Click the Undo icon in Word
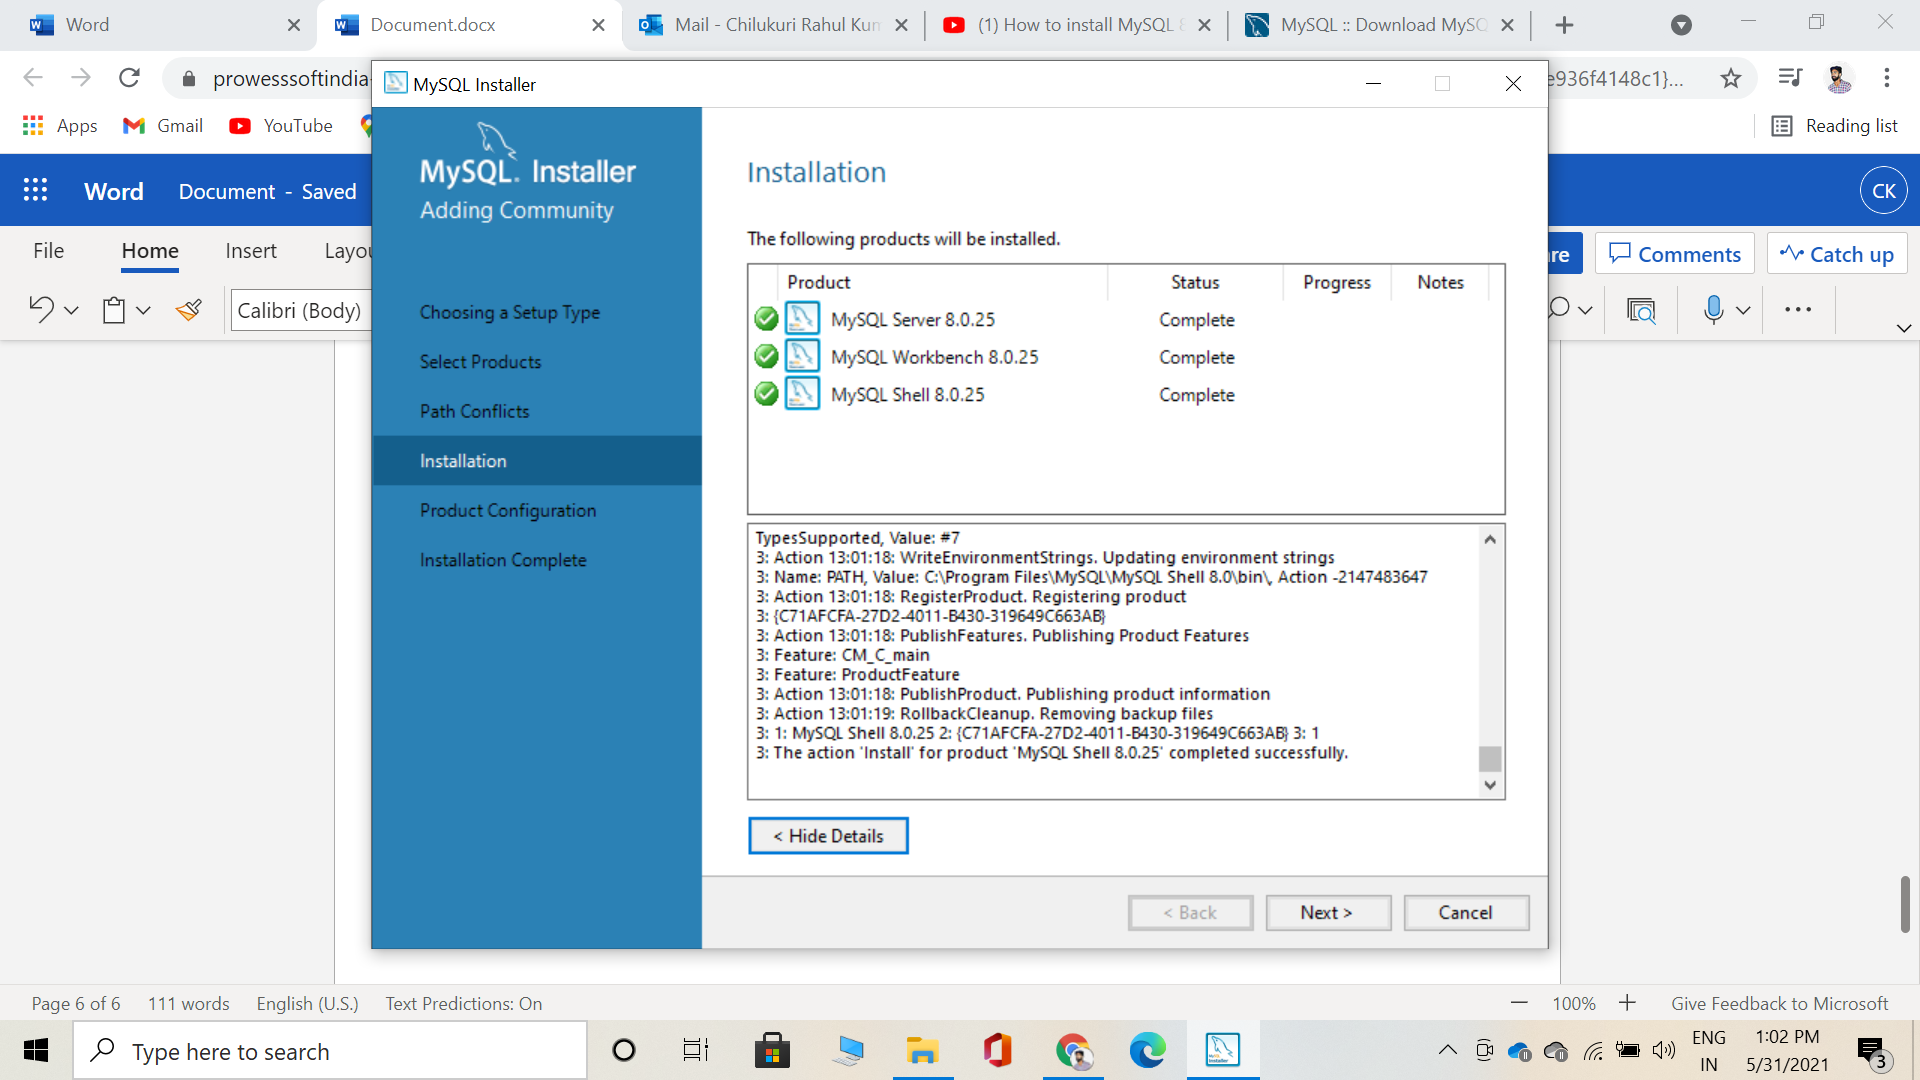The image size is (1920, 1080). (x=41, y=310)
